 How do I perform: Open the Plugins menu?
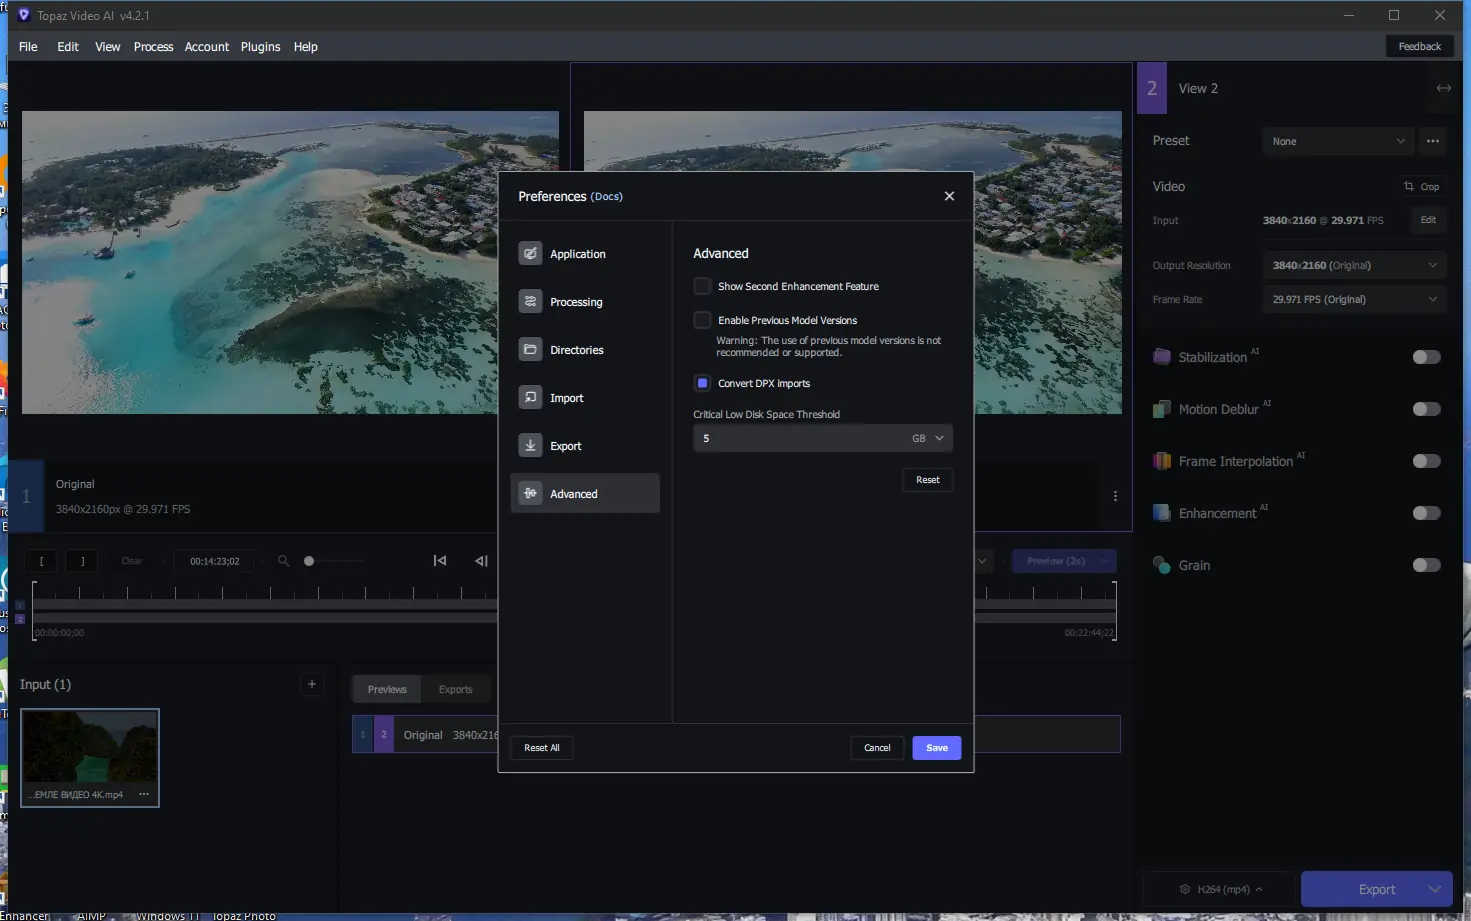coord(260,47)
